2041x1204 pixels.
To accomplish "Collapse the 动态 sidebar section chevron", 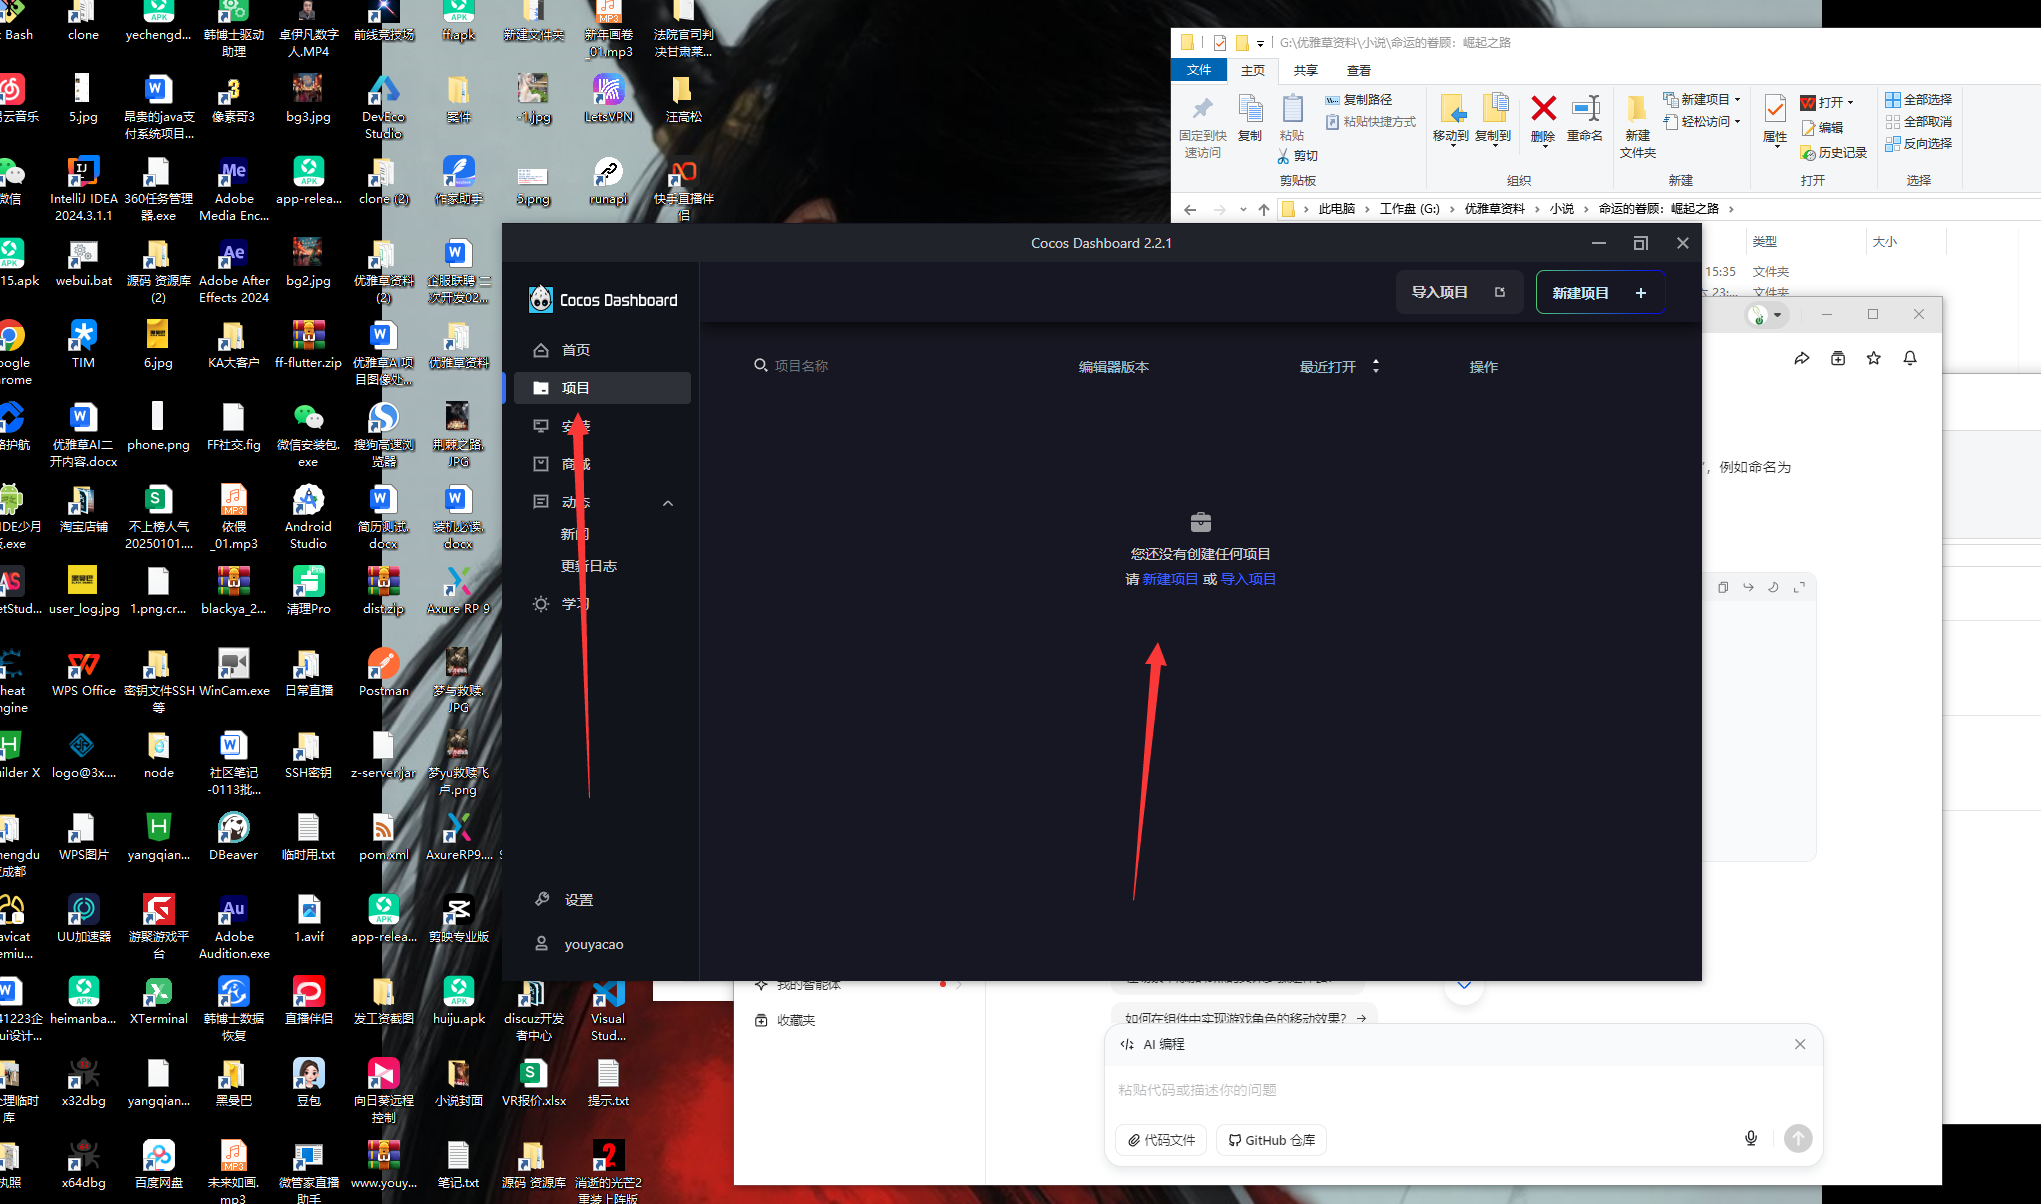I will (668, 503).
